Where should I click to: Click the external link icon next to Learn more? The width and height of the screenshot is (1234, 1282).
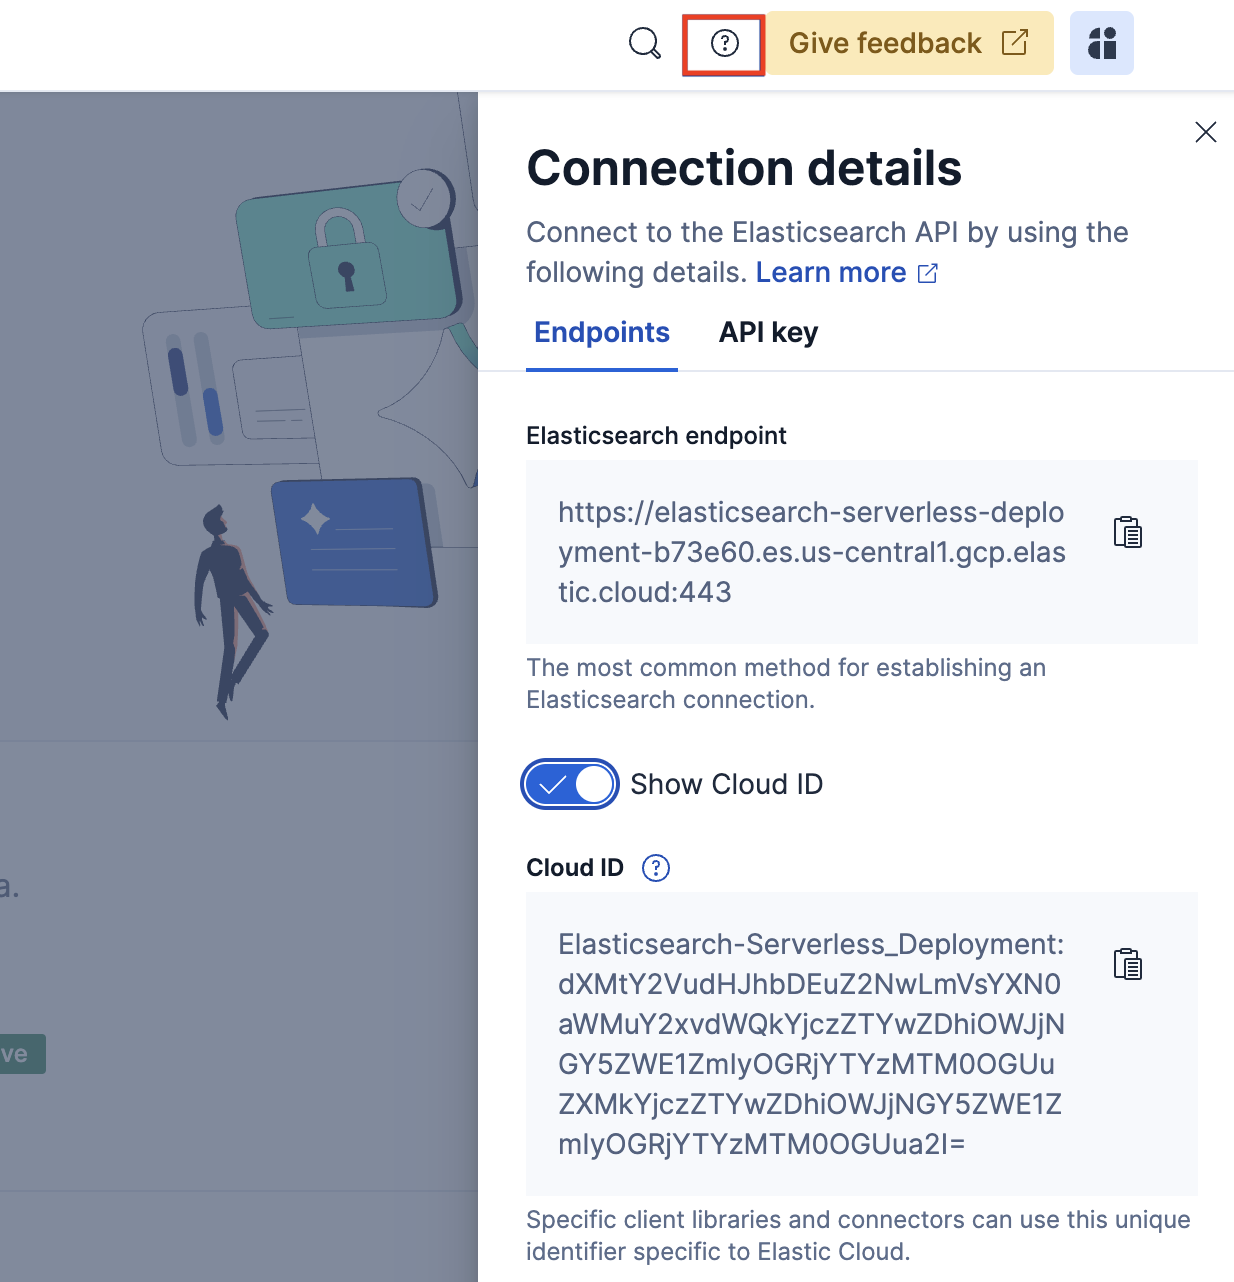[x=927, y=272]
